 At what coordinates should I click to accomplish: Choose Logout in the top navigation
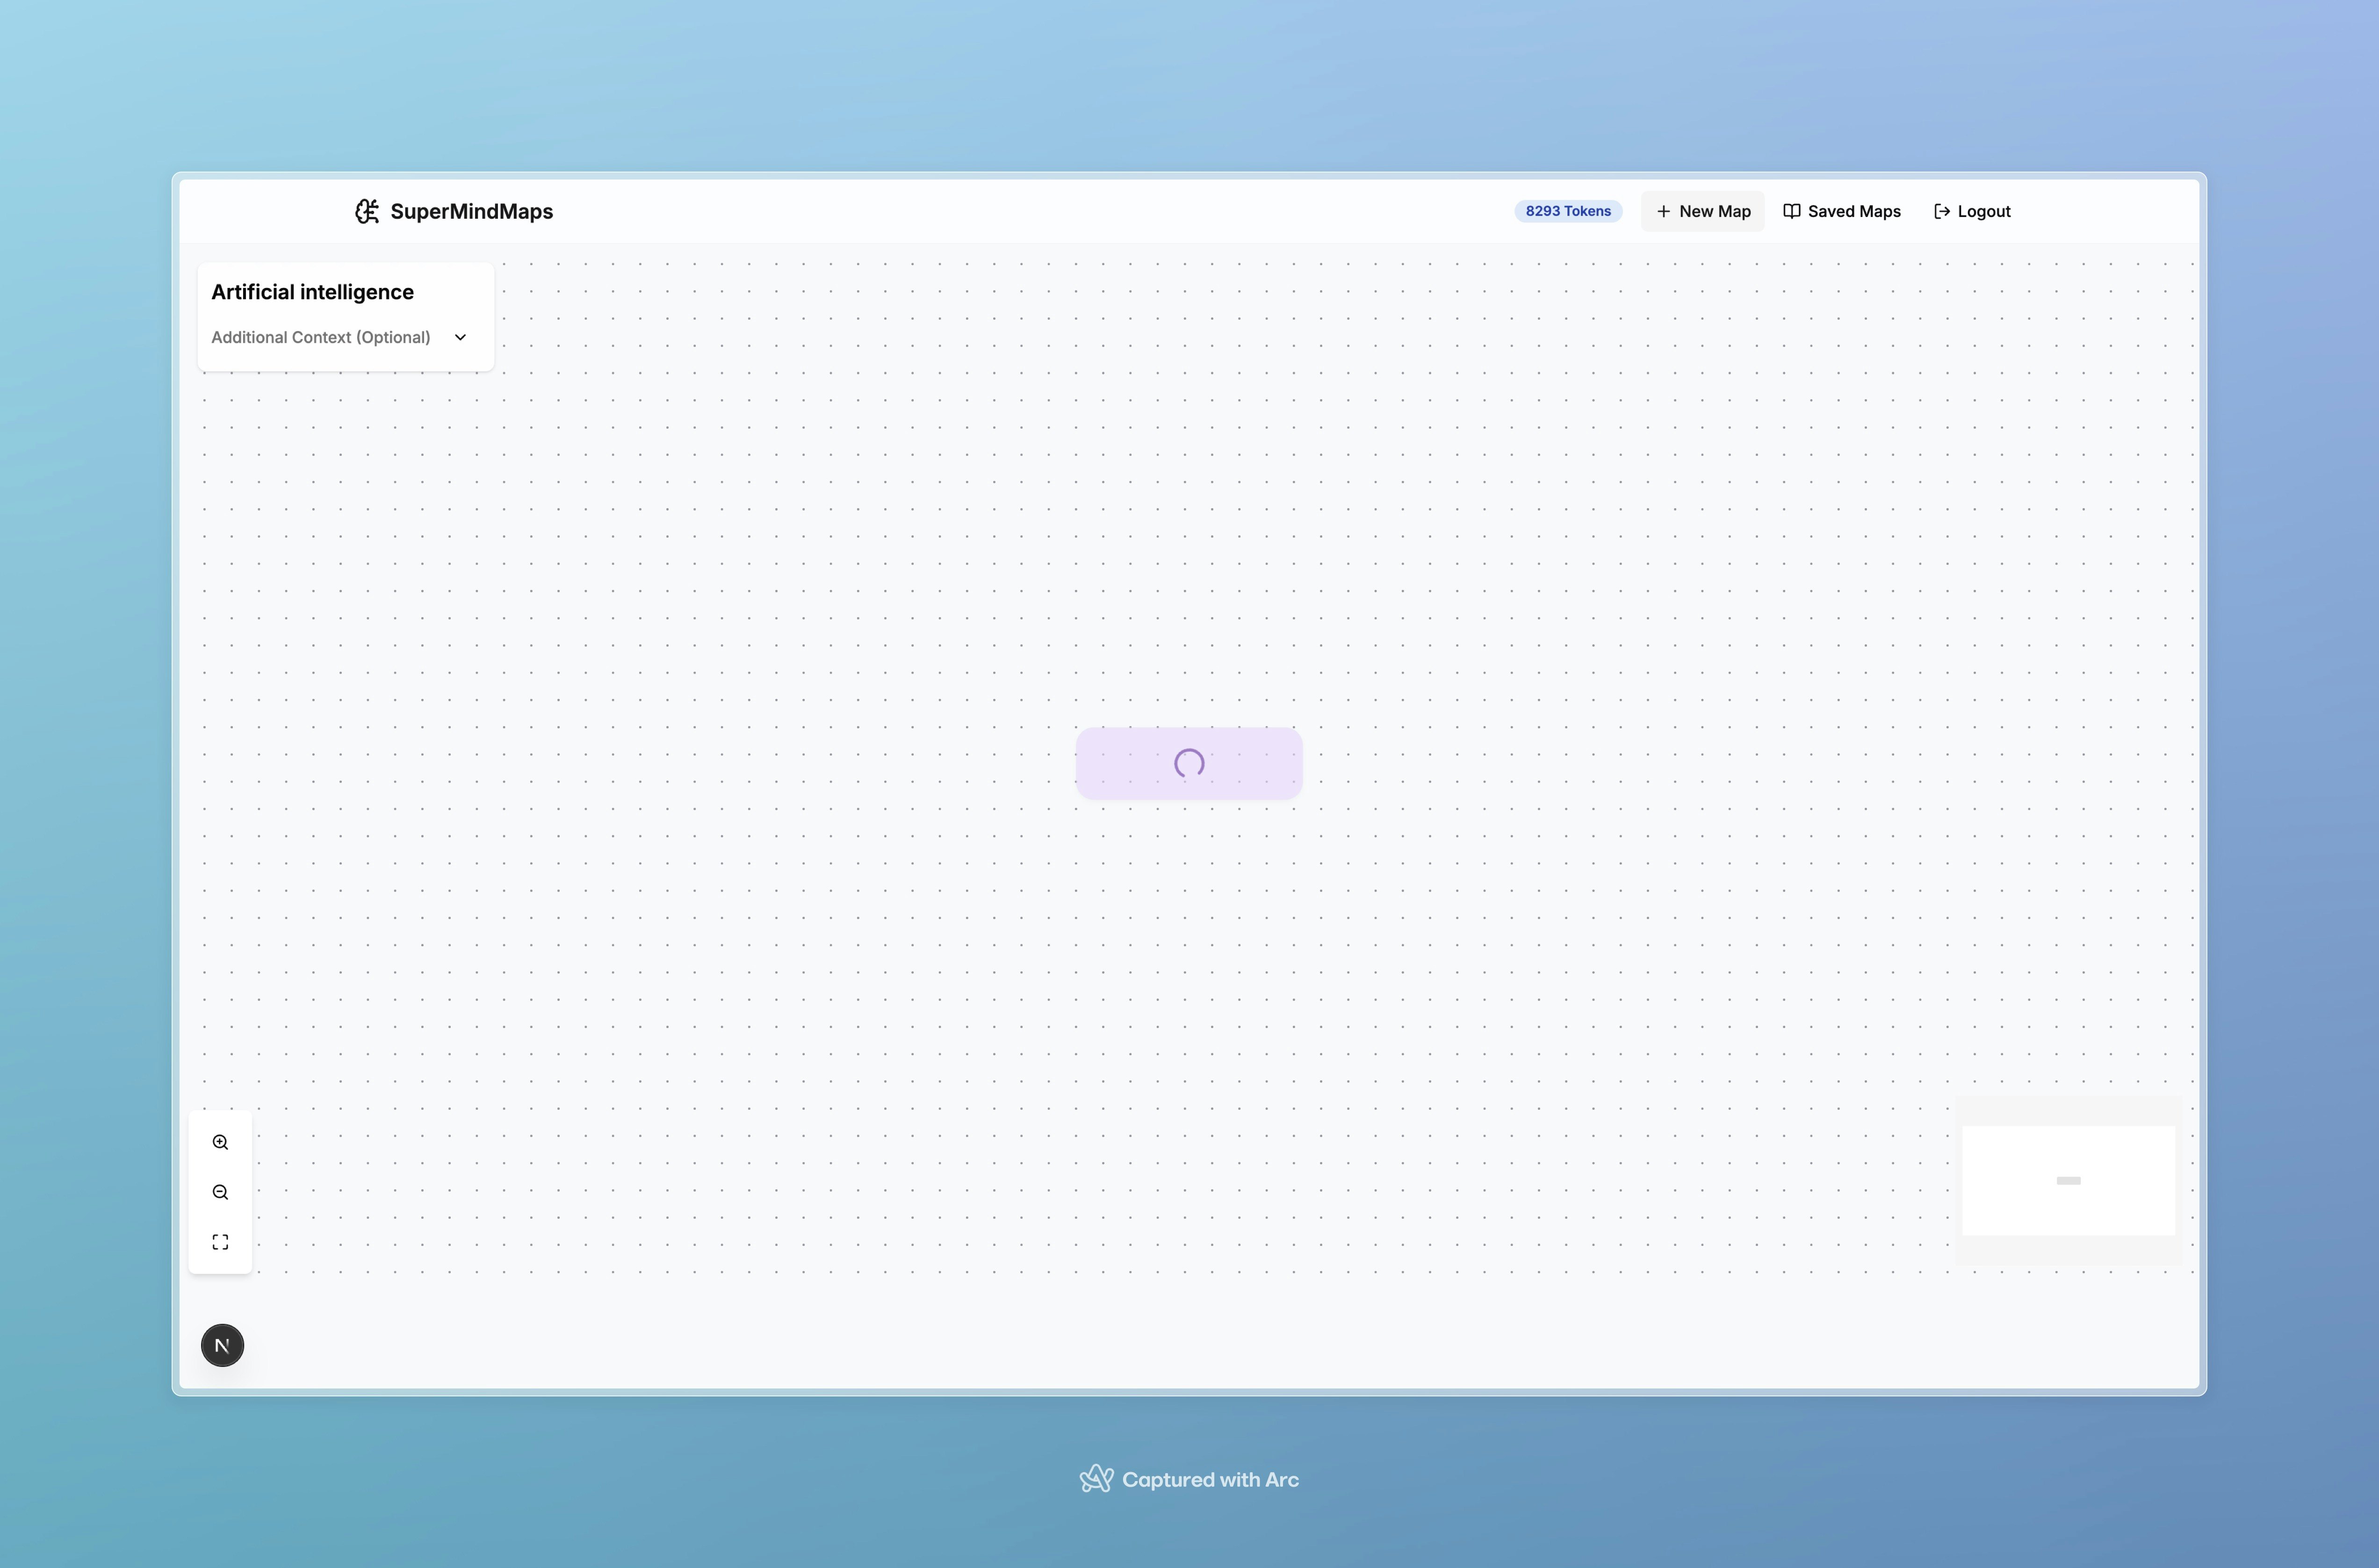click(1983, 211)
